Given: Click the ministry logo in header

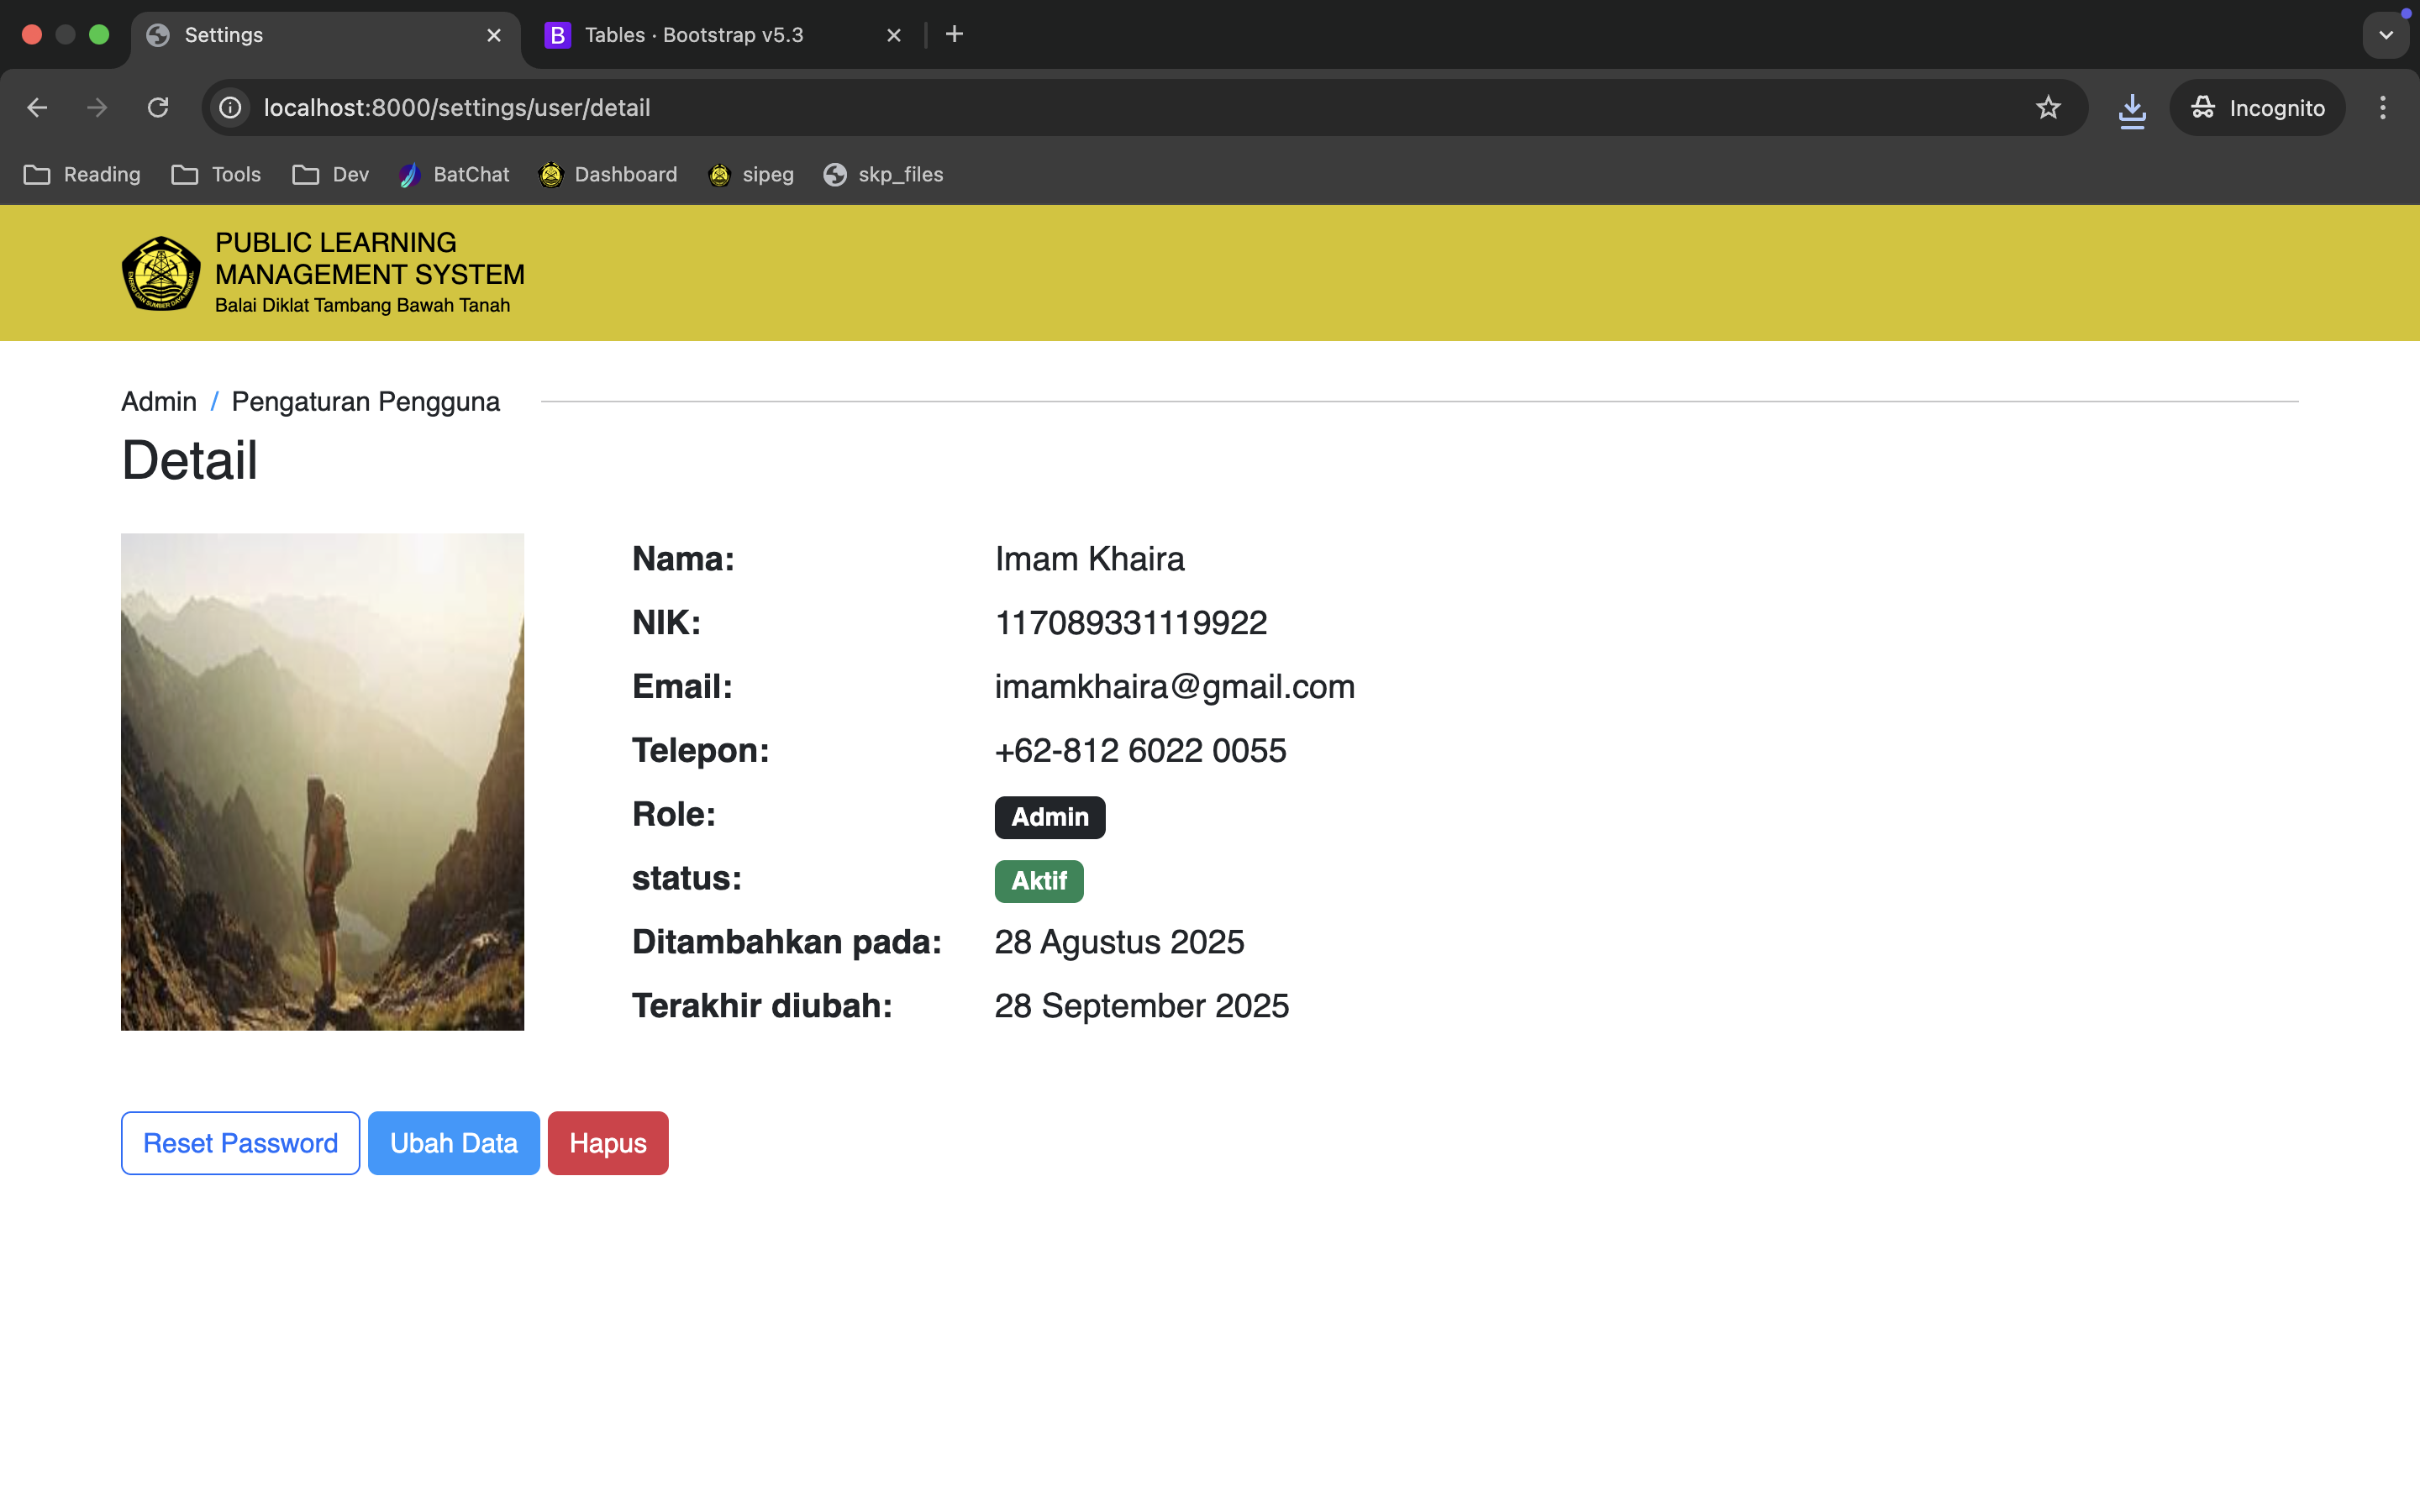Looking at the screenshot, I should click(160, 273).
